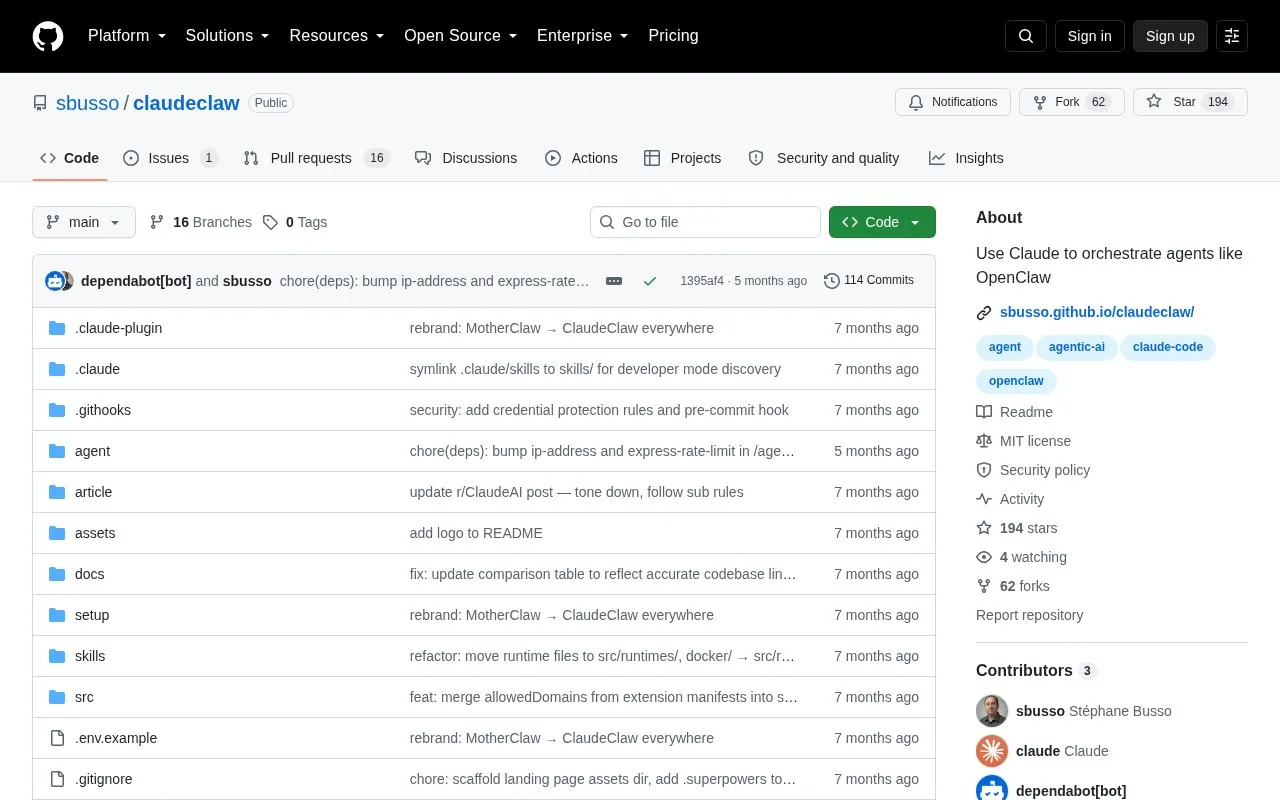Go to the GitHub homepage logo
The width and height of the screenshot is (1280, 800).
[x=48, y=36]
